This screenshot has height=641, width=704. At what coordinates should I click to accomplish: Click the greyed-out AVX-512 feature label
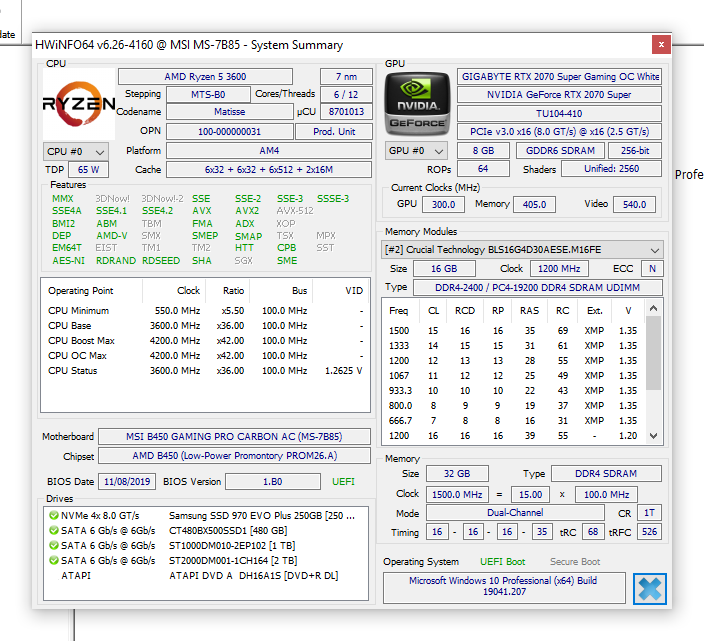[295, 211]
